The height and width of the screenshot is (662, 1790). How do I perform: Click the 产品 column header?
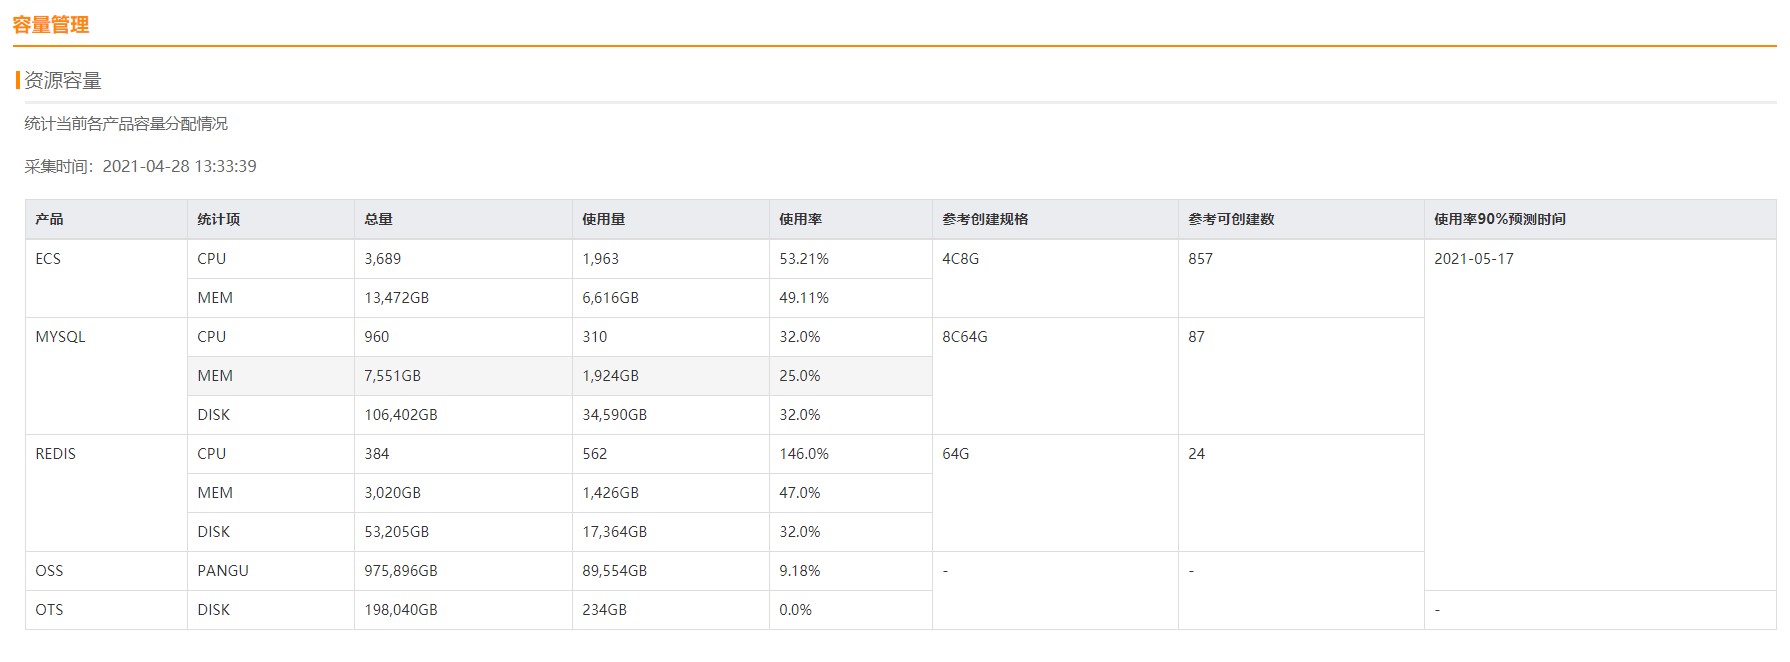tap(49, 219)
